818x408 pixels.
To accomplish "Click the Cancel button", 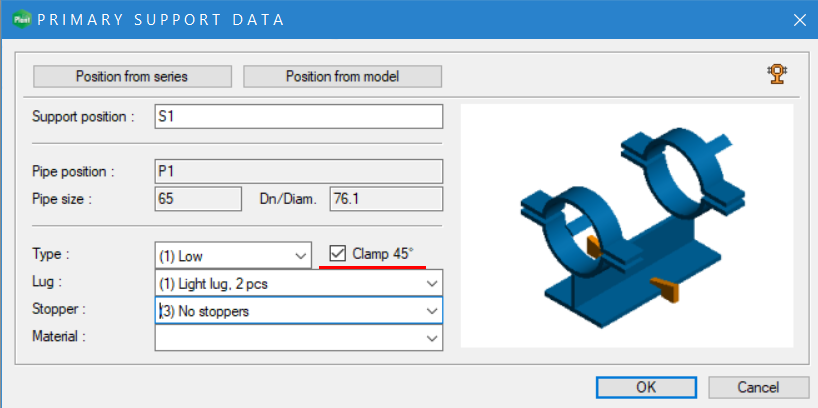I will pos(757,387).
